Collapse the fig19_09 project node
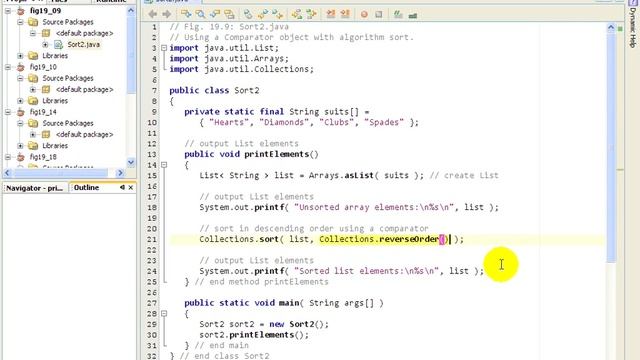 pyautogui.click(x=8, y=11)
